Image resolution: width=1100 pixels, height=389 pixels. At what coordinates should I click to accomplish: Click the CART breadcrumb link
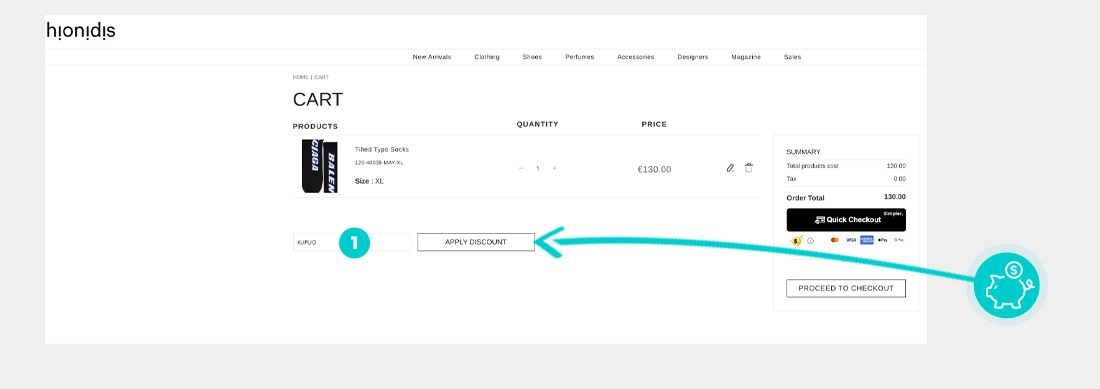click(321, 77)
